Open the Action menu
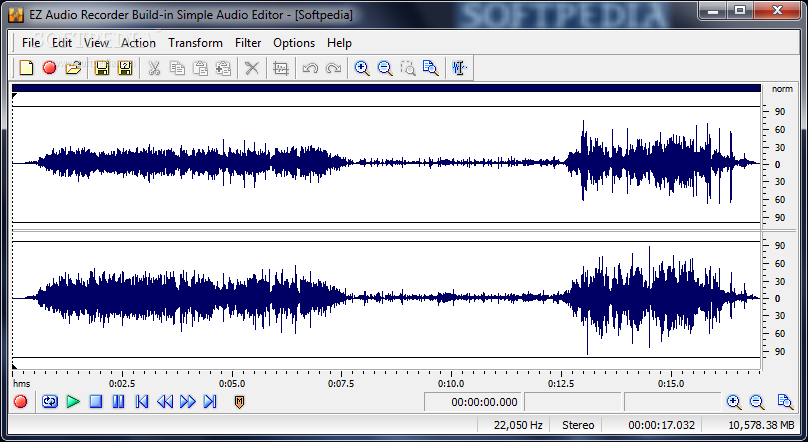This screenshot has width=808, height=442. 138,43
